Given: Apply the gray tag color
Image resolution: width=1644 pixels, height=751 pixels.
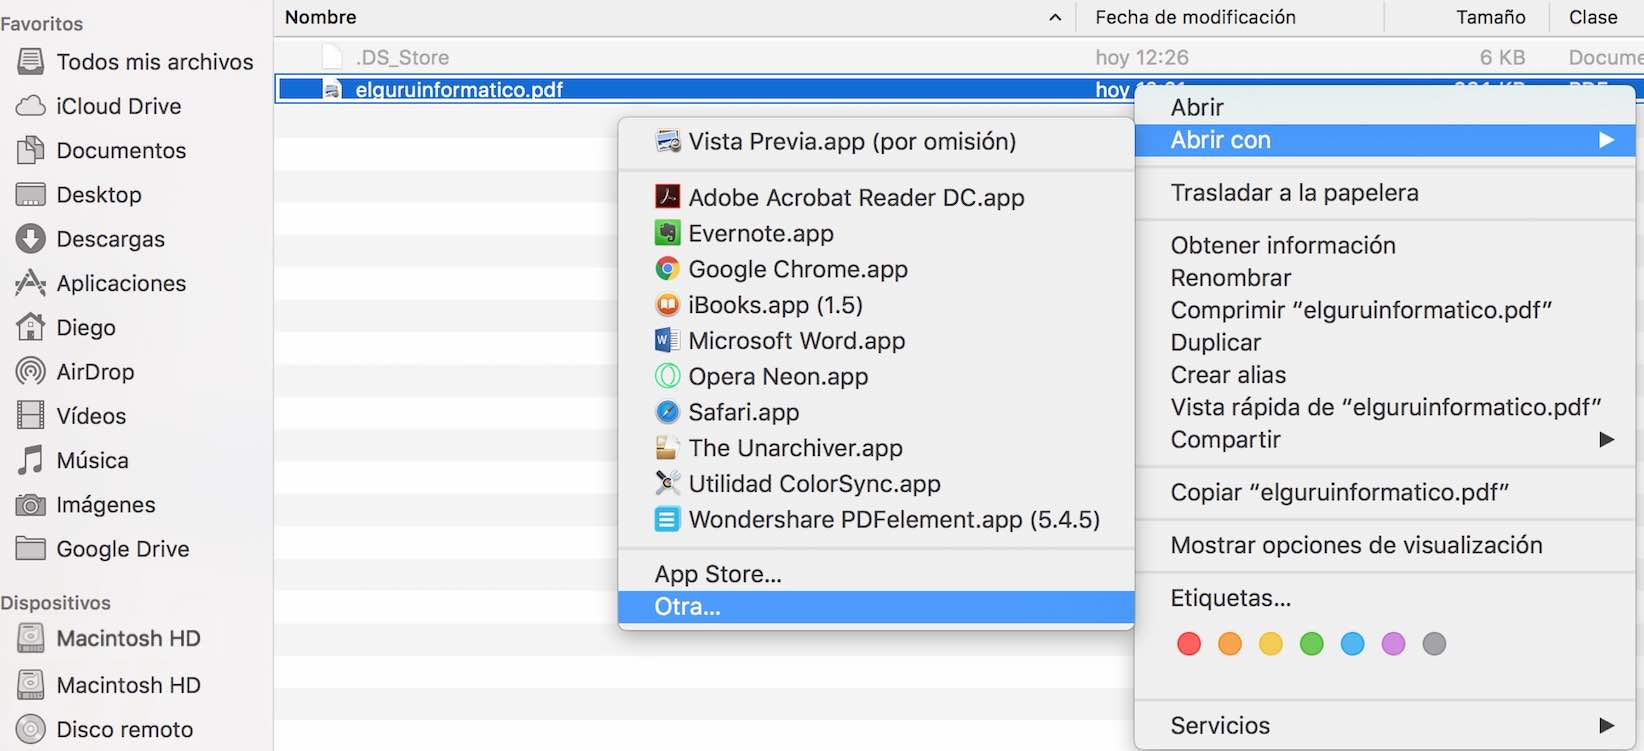Looking at the screenshot, I should 1434,644.
